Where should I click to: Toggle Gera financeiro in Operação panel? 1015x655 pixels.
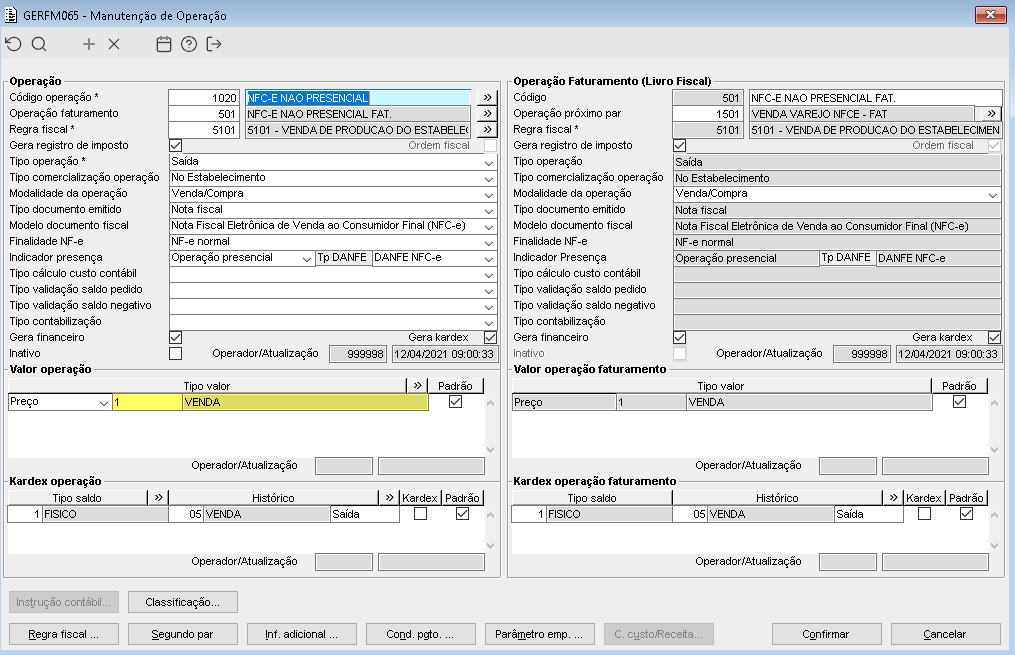coord(175,337)
